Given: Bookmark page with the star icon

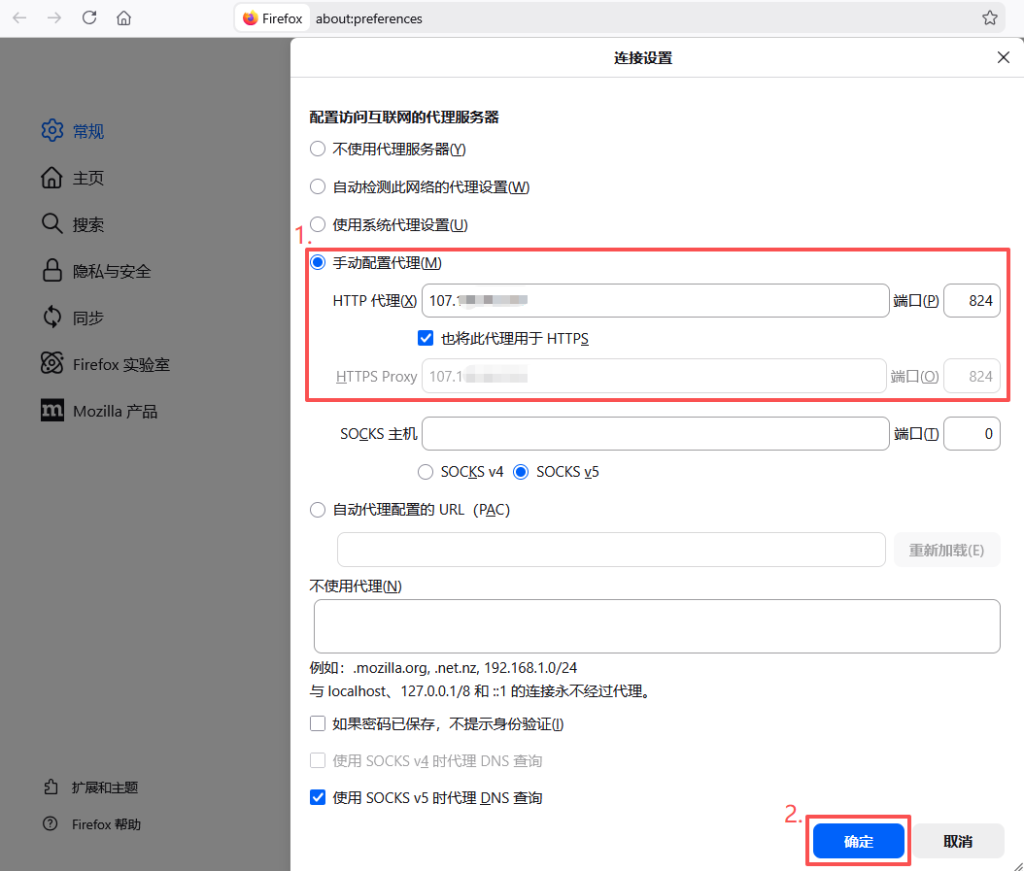Looking at the screenshot, I should (989, 18).
